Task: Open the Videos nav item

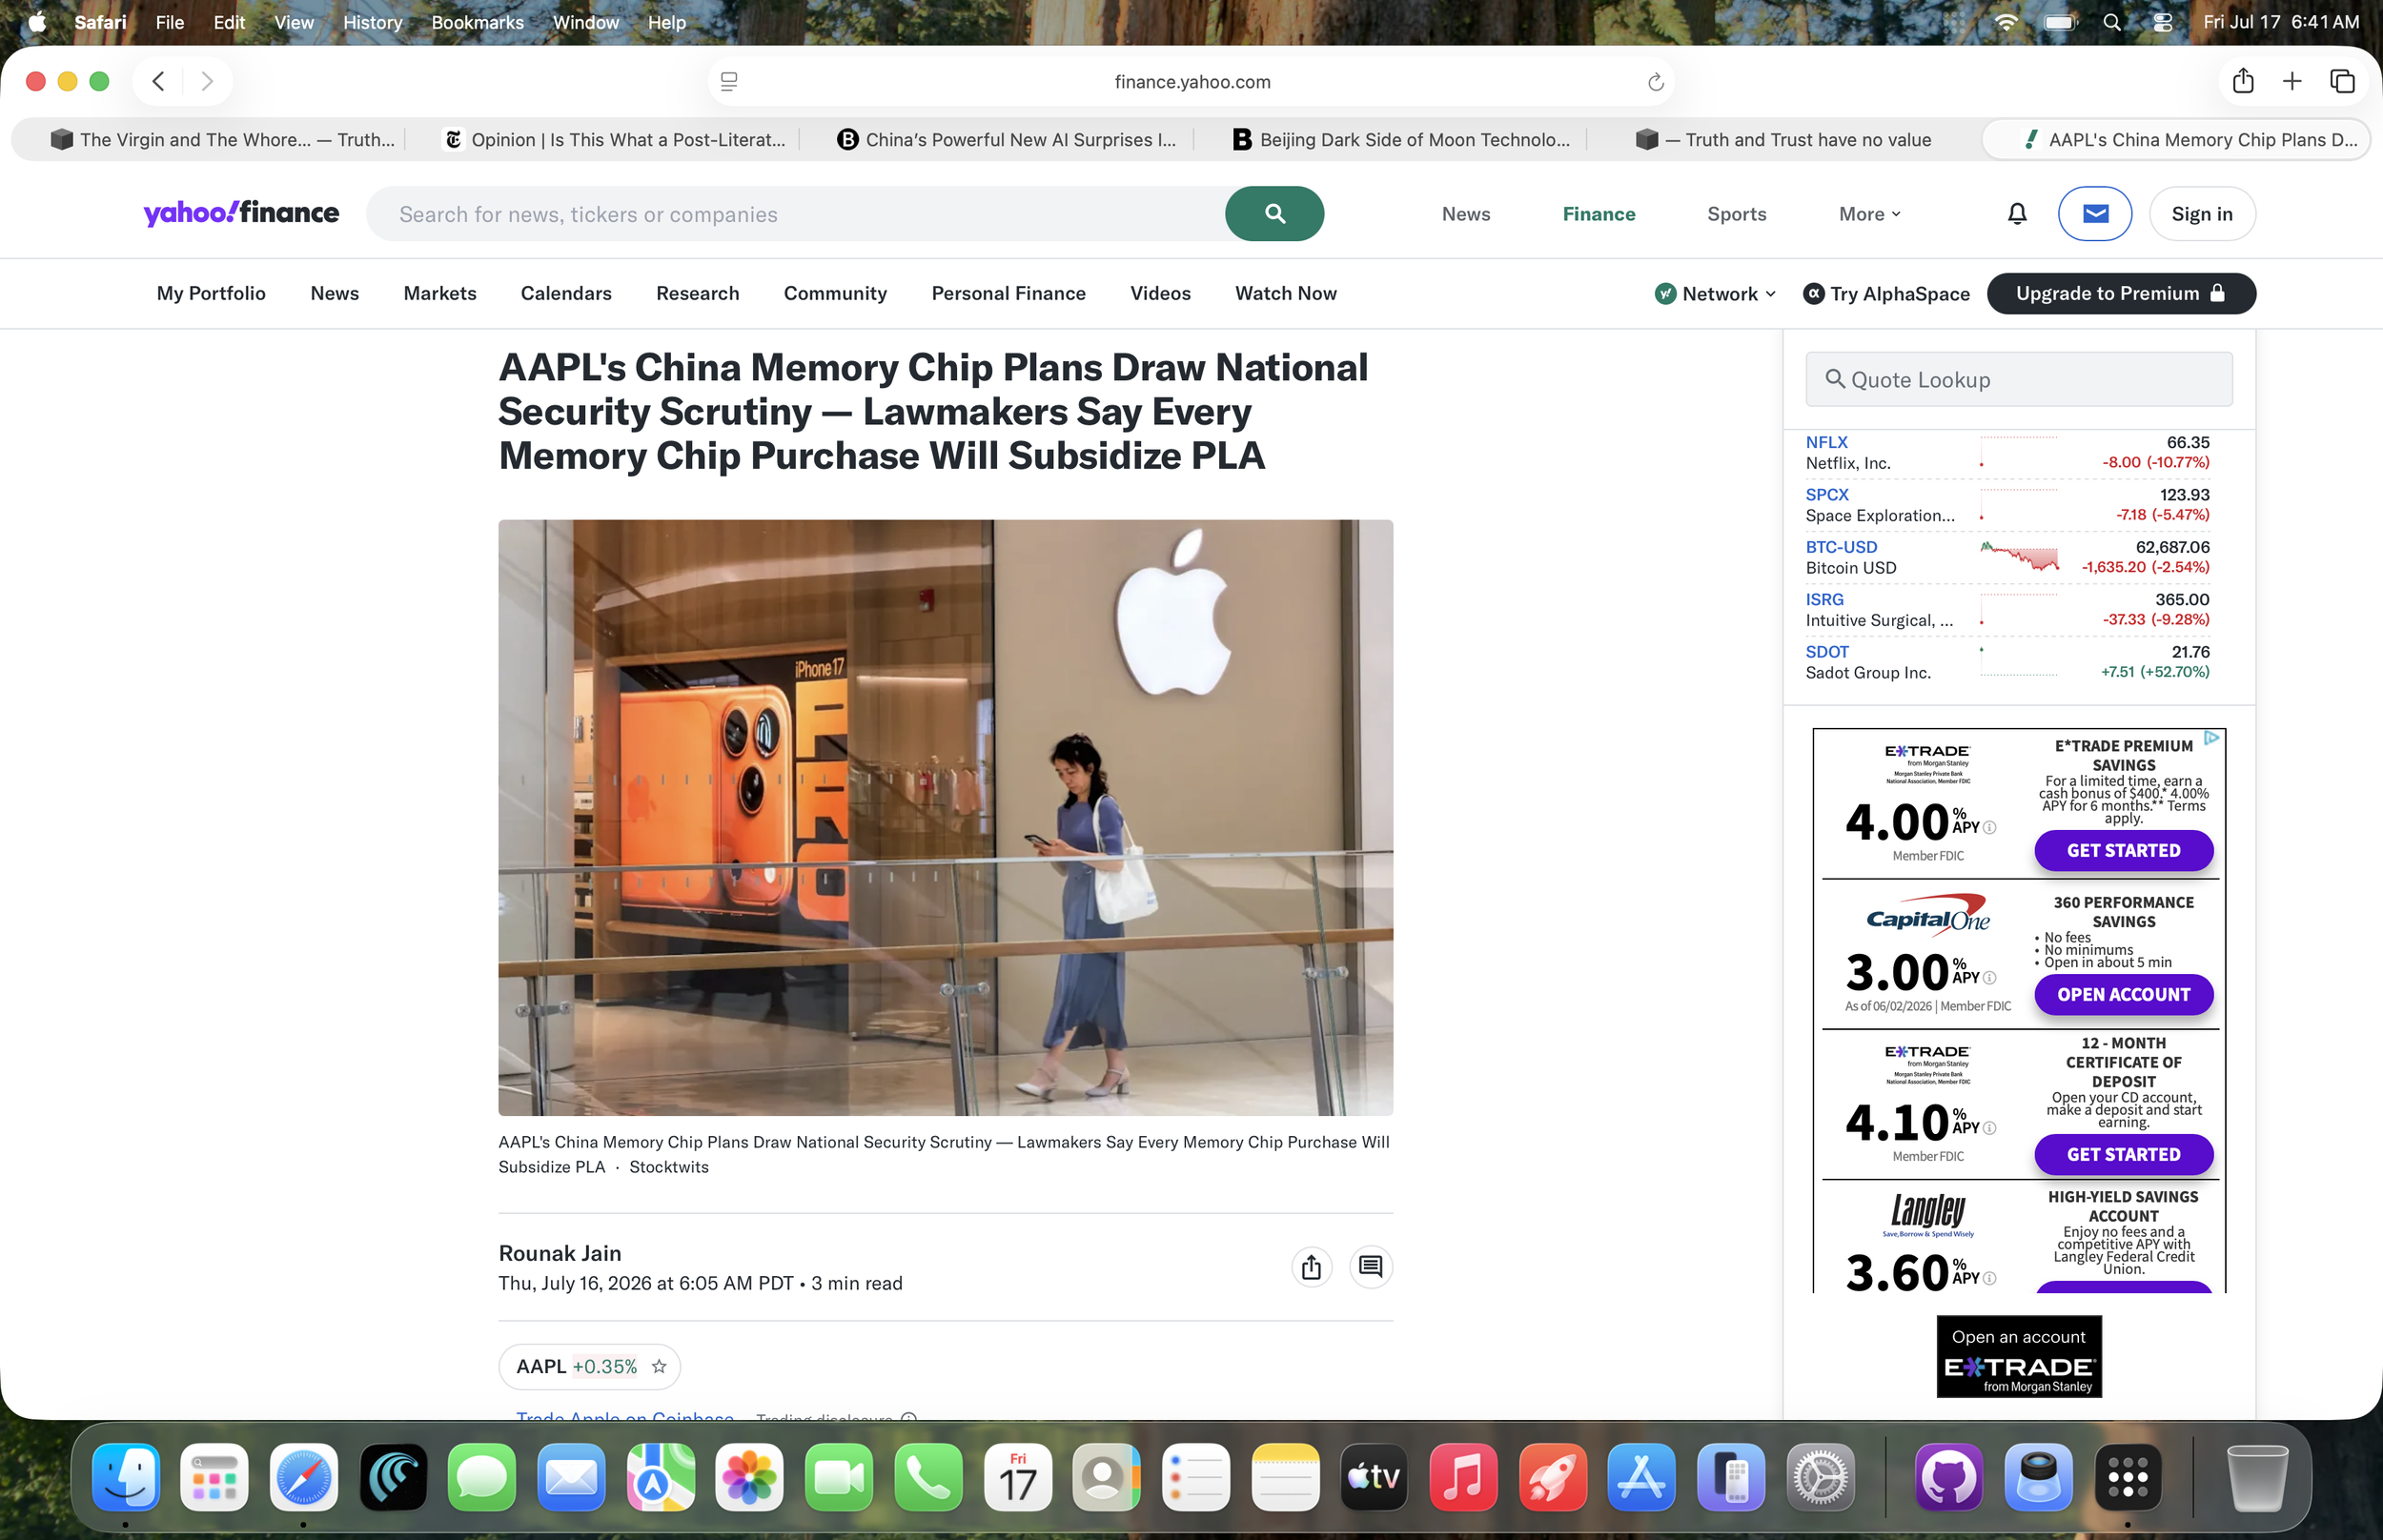Action: [1160, 293]
